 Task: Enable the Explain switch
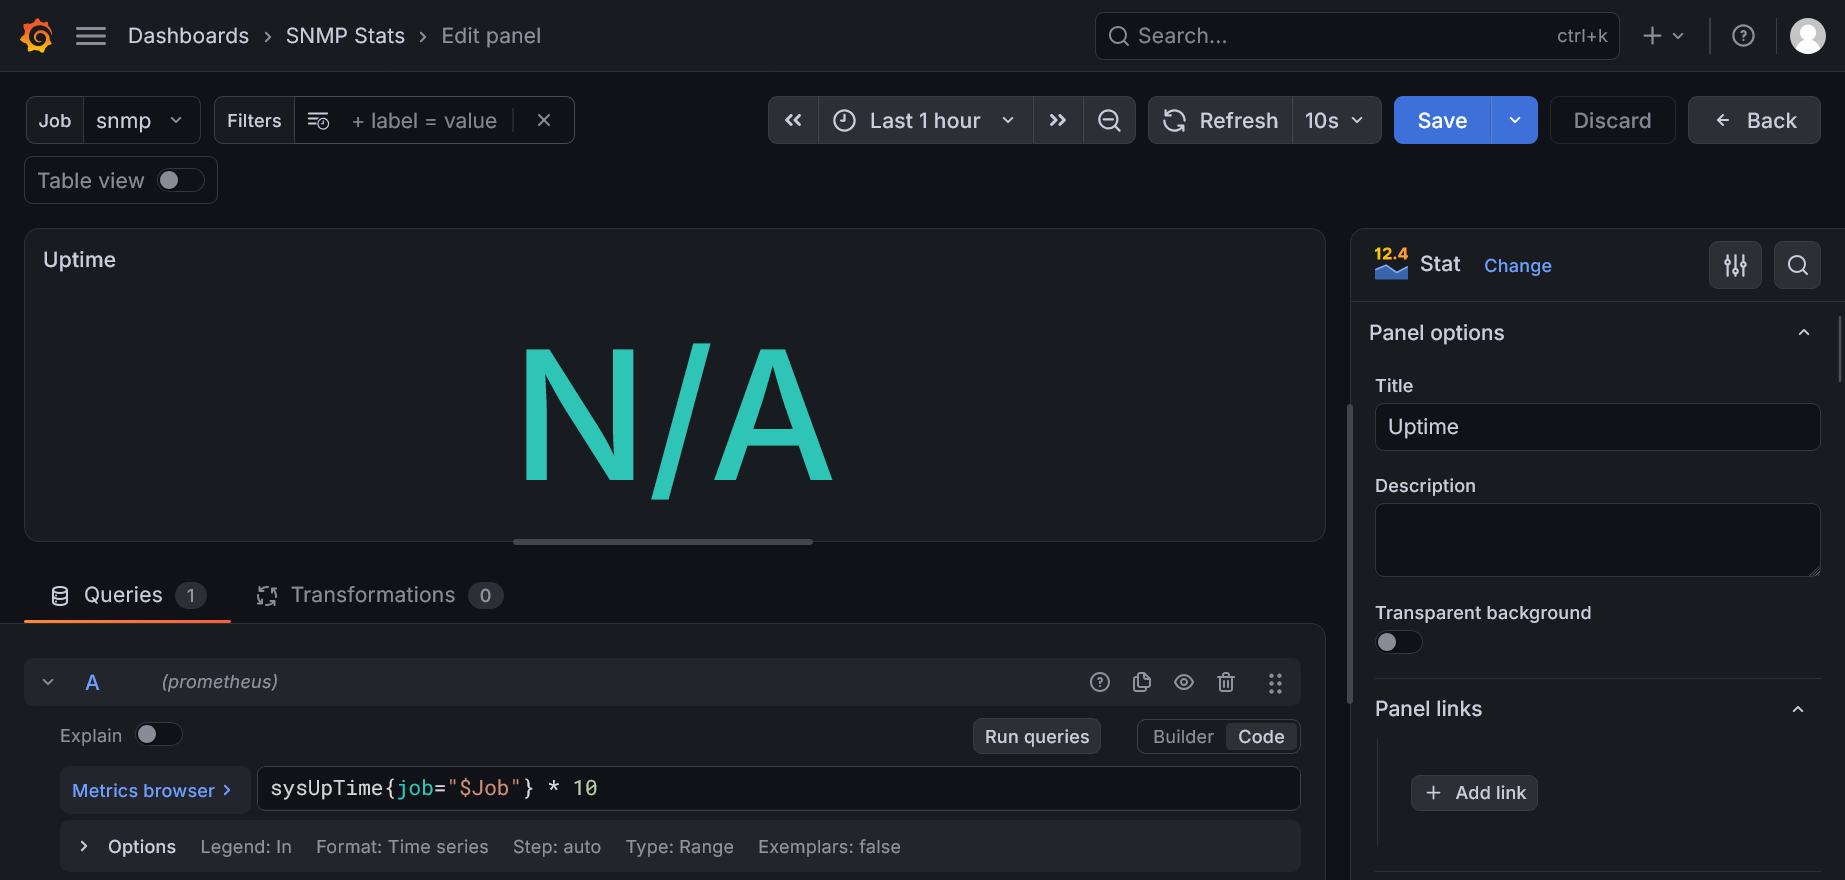coord(159,734)
